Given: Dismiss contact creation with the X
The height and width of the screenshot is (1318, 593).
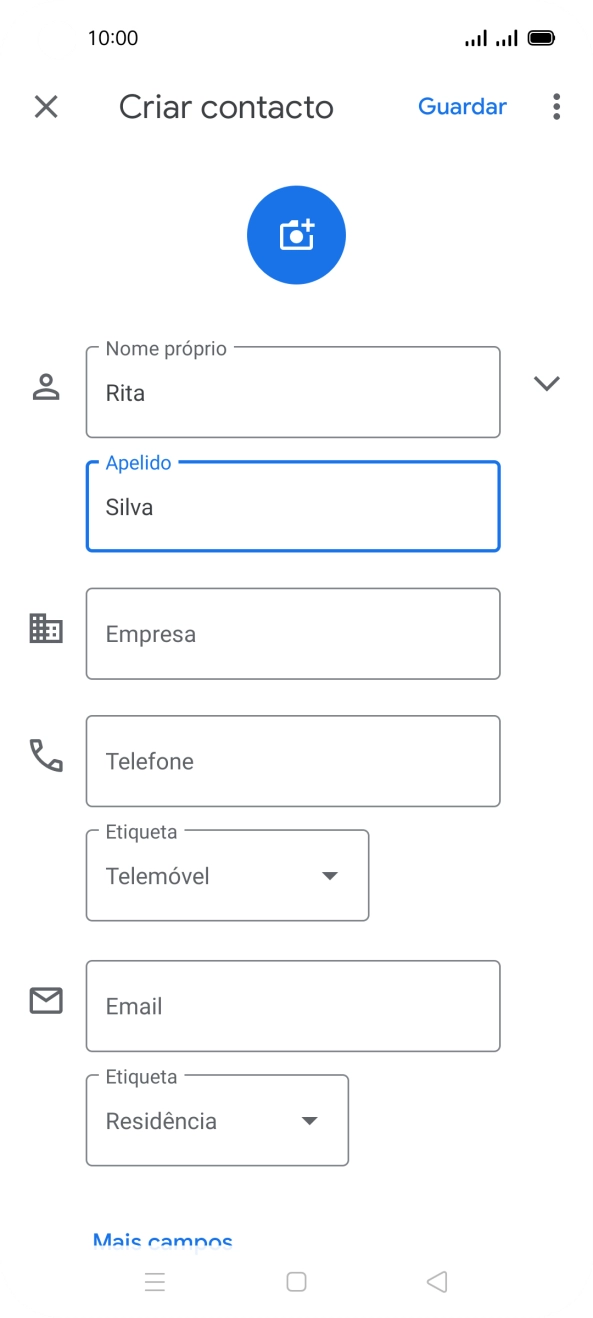Looking at the screenshot, I should point(45,106).
